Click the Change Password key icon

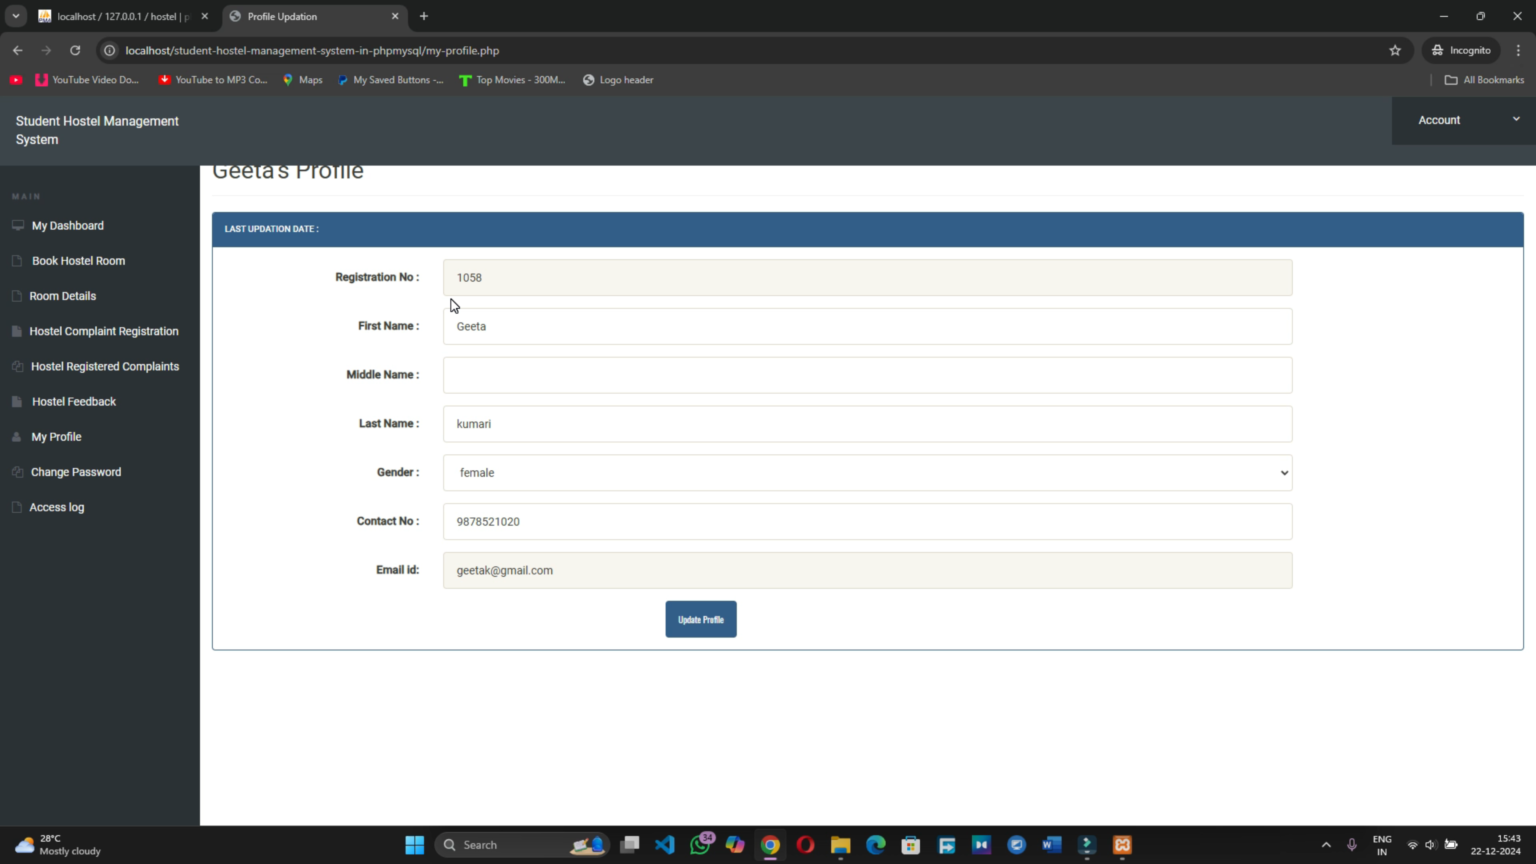[x=17, y=471]
